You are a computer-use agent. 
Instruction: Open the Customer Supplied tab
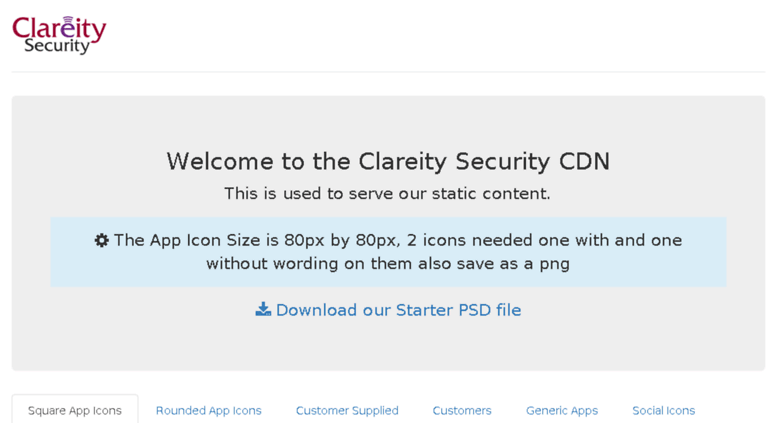(347, 410)
